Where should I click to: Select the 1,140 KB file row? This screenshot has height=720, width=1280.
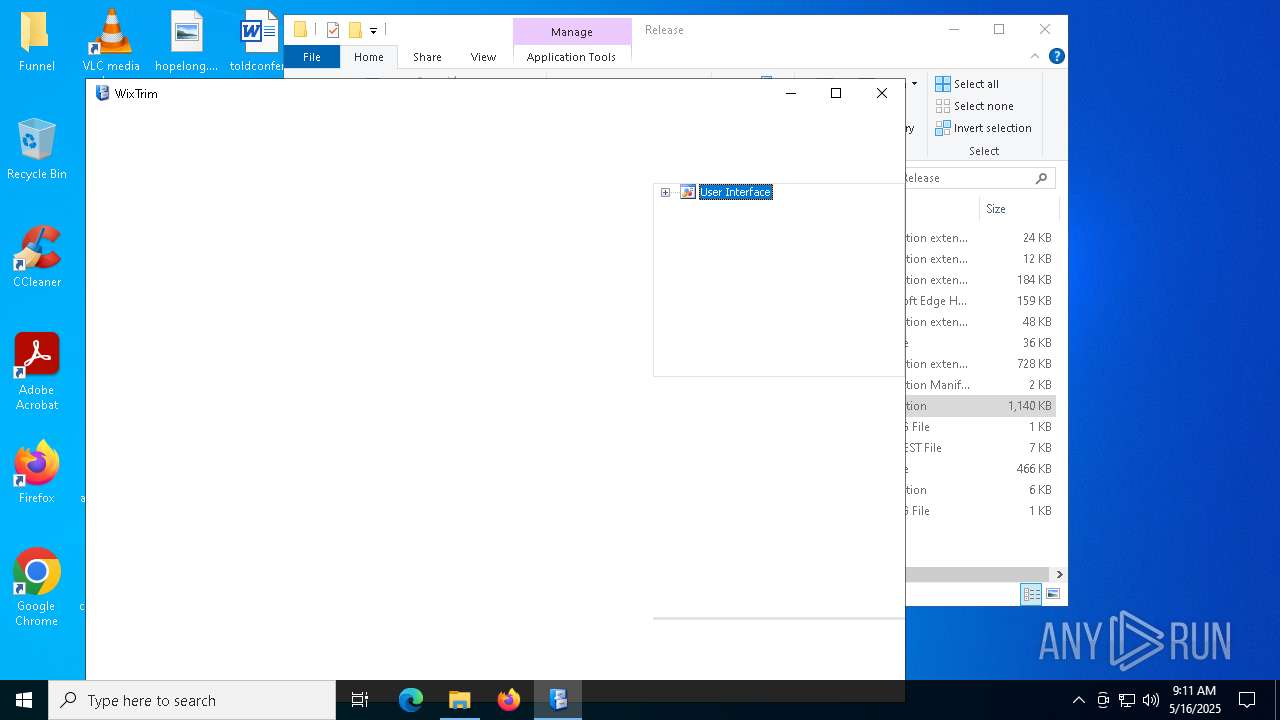point(980,406)
